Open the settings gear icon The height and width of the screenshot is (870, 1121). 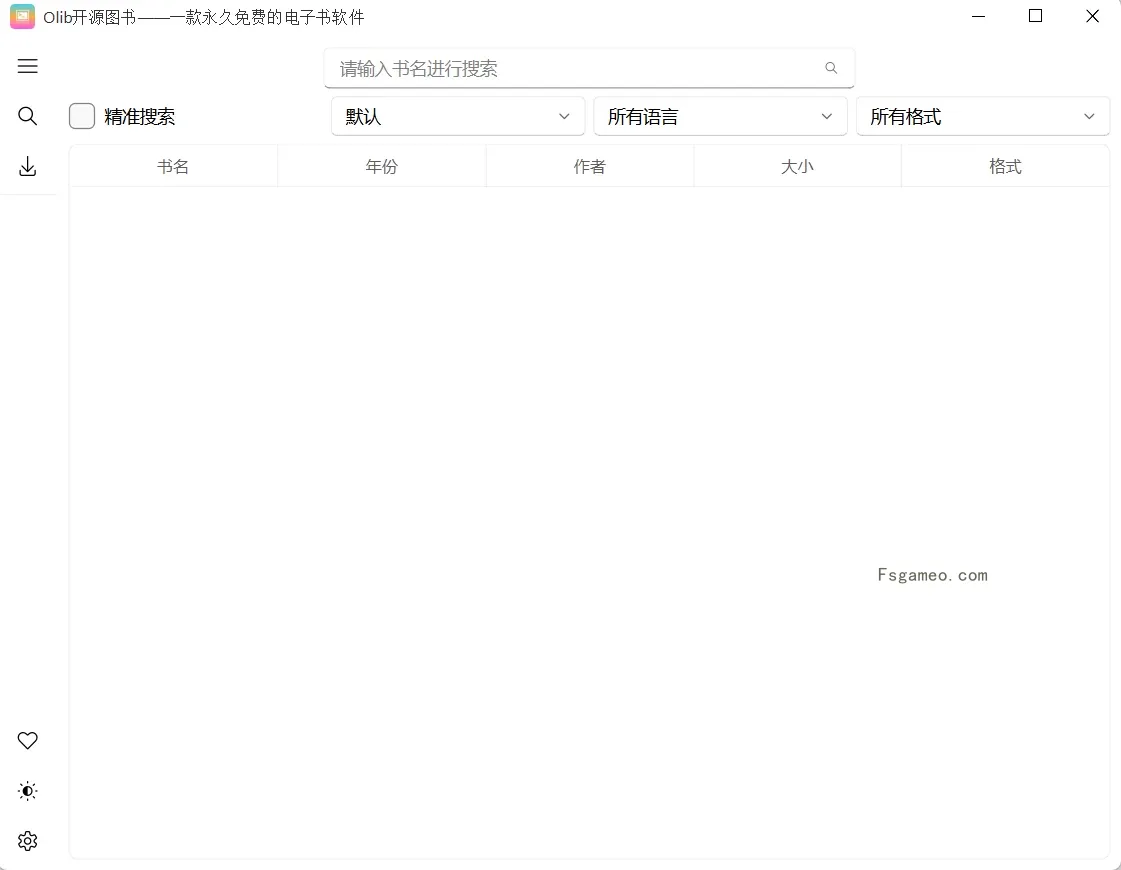(27, 841)
